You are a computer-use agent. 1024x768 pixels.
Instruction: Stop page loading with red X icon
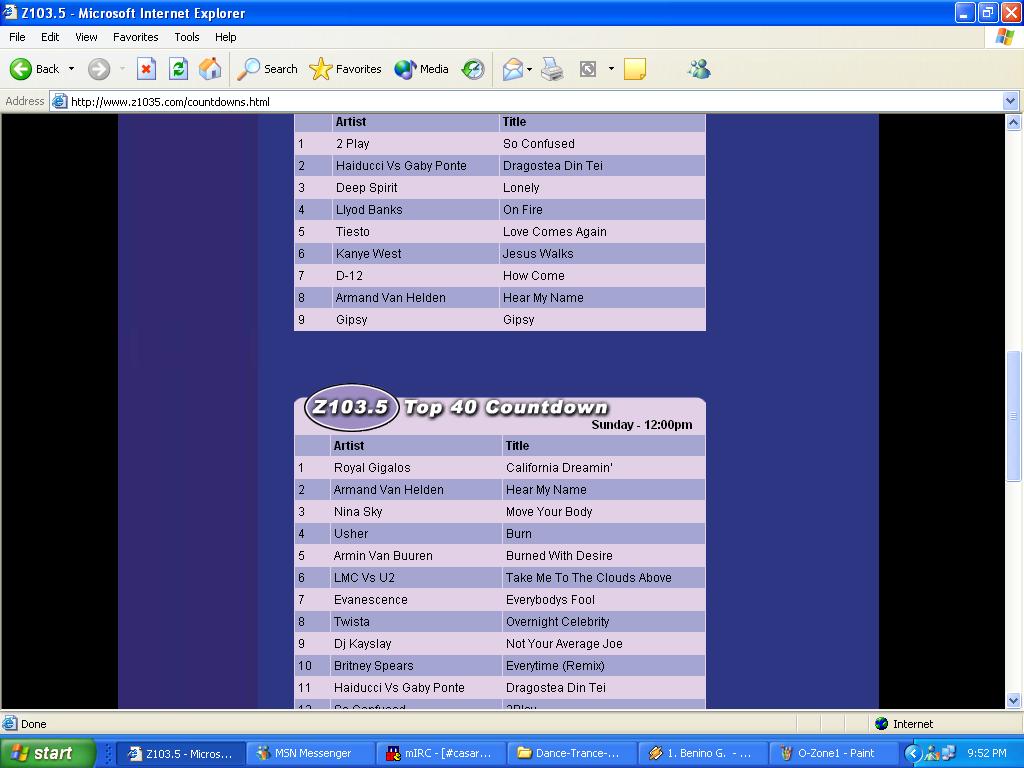(146, 69)
